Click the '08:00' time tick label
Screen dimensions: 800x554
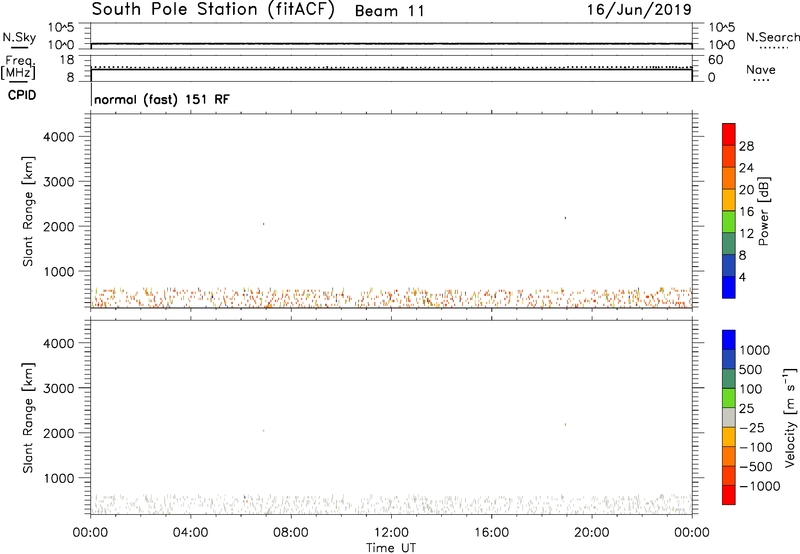coord(291,533)
